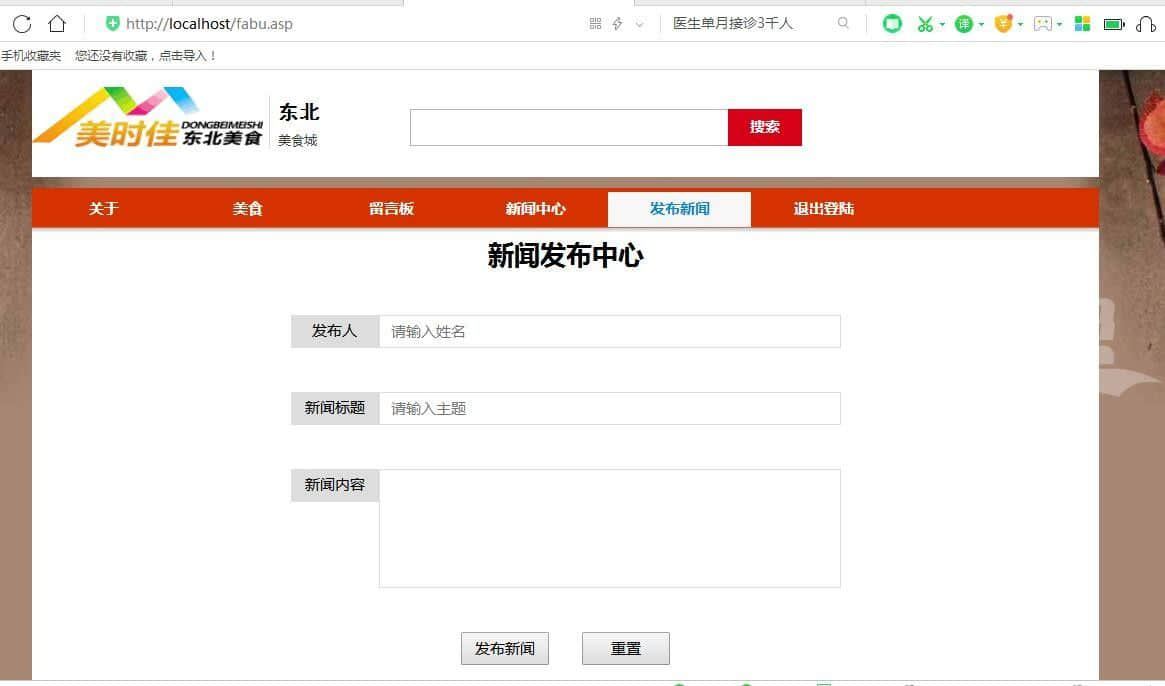1165x686 pixels.
Task: Open the 新闻中心 navigation tab
Action: pyautogui.click(x=535, y=209)
